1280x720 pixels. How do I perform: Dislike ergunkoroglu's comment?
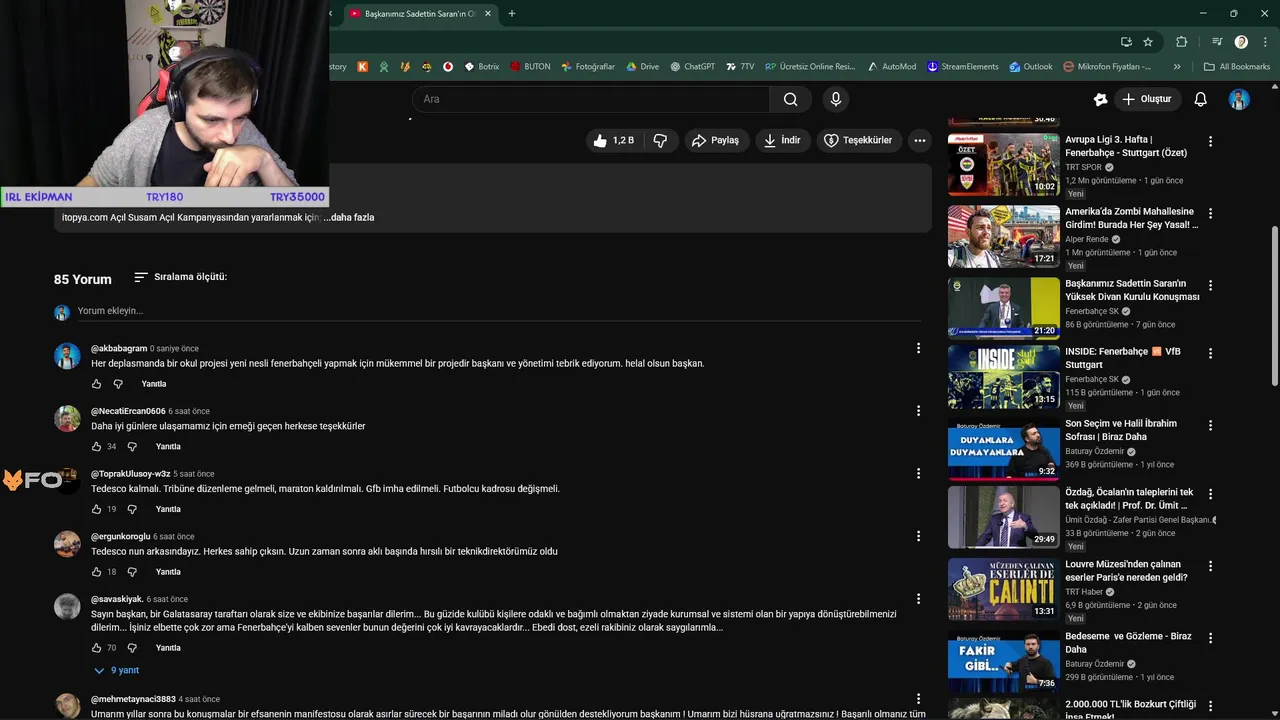pos(132,572)
